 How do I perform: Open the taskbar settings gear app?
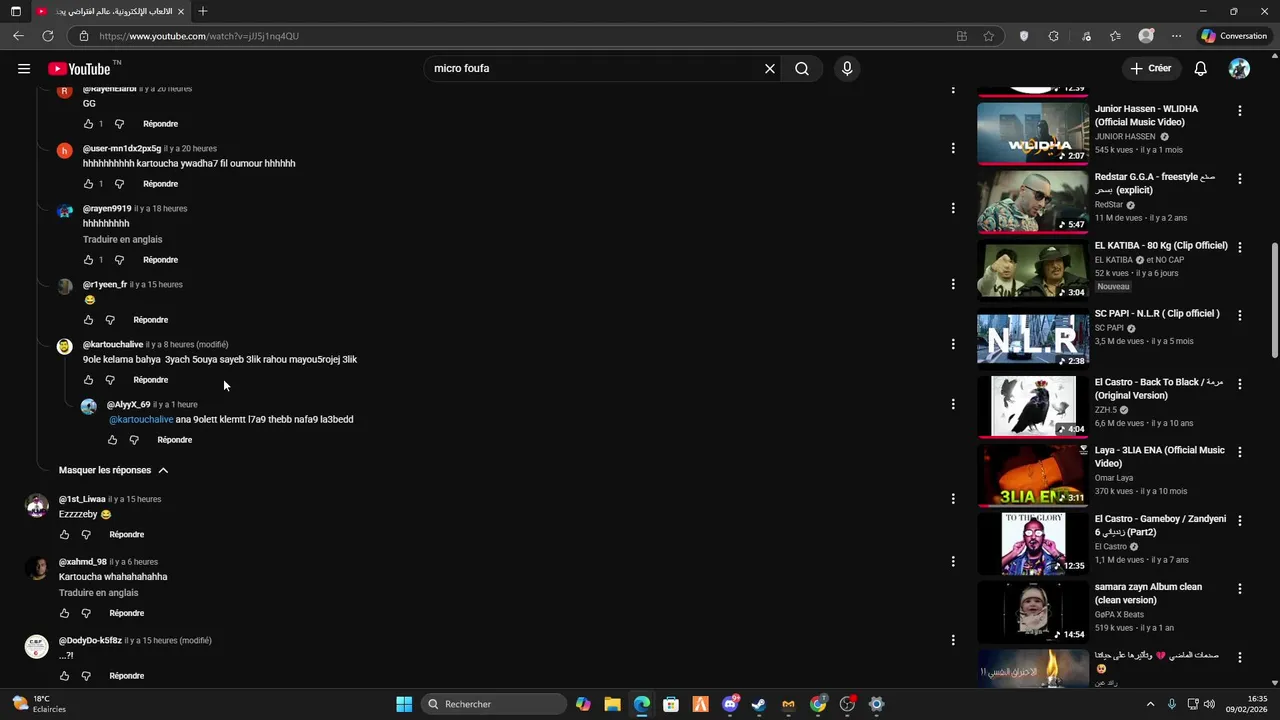(876, 704)
